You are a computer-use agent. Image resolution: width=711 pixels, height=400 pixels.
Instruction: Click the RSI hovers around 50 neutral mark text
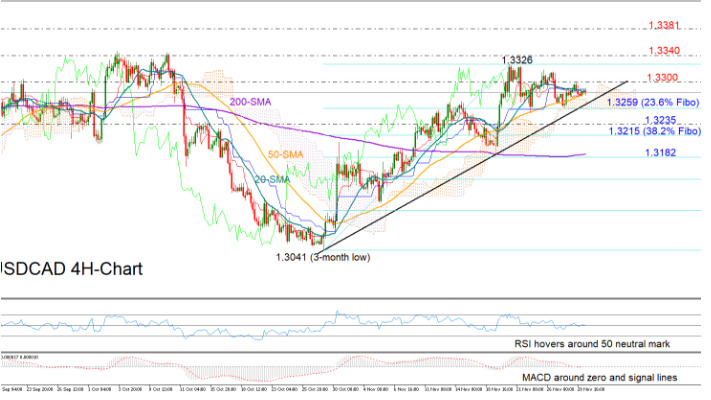point(592,344)
